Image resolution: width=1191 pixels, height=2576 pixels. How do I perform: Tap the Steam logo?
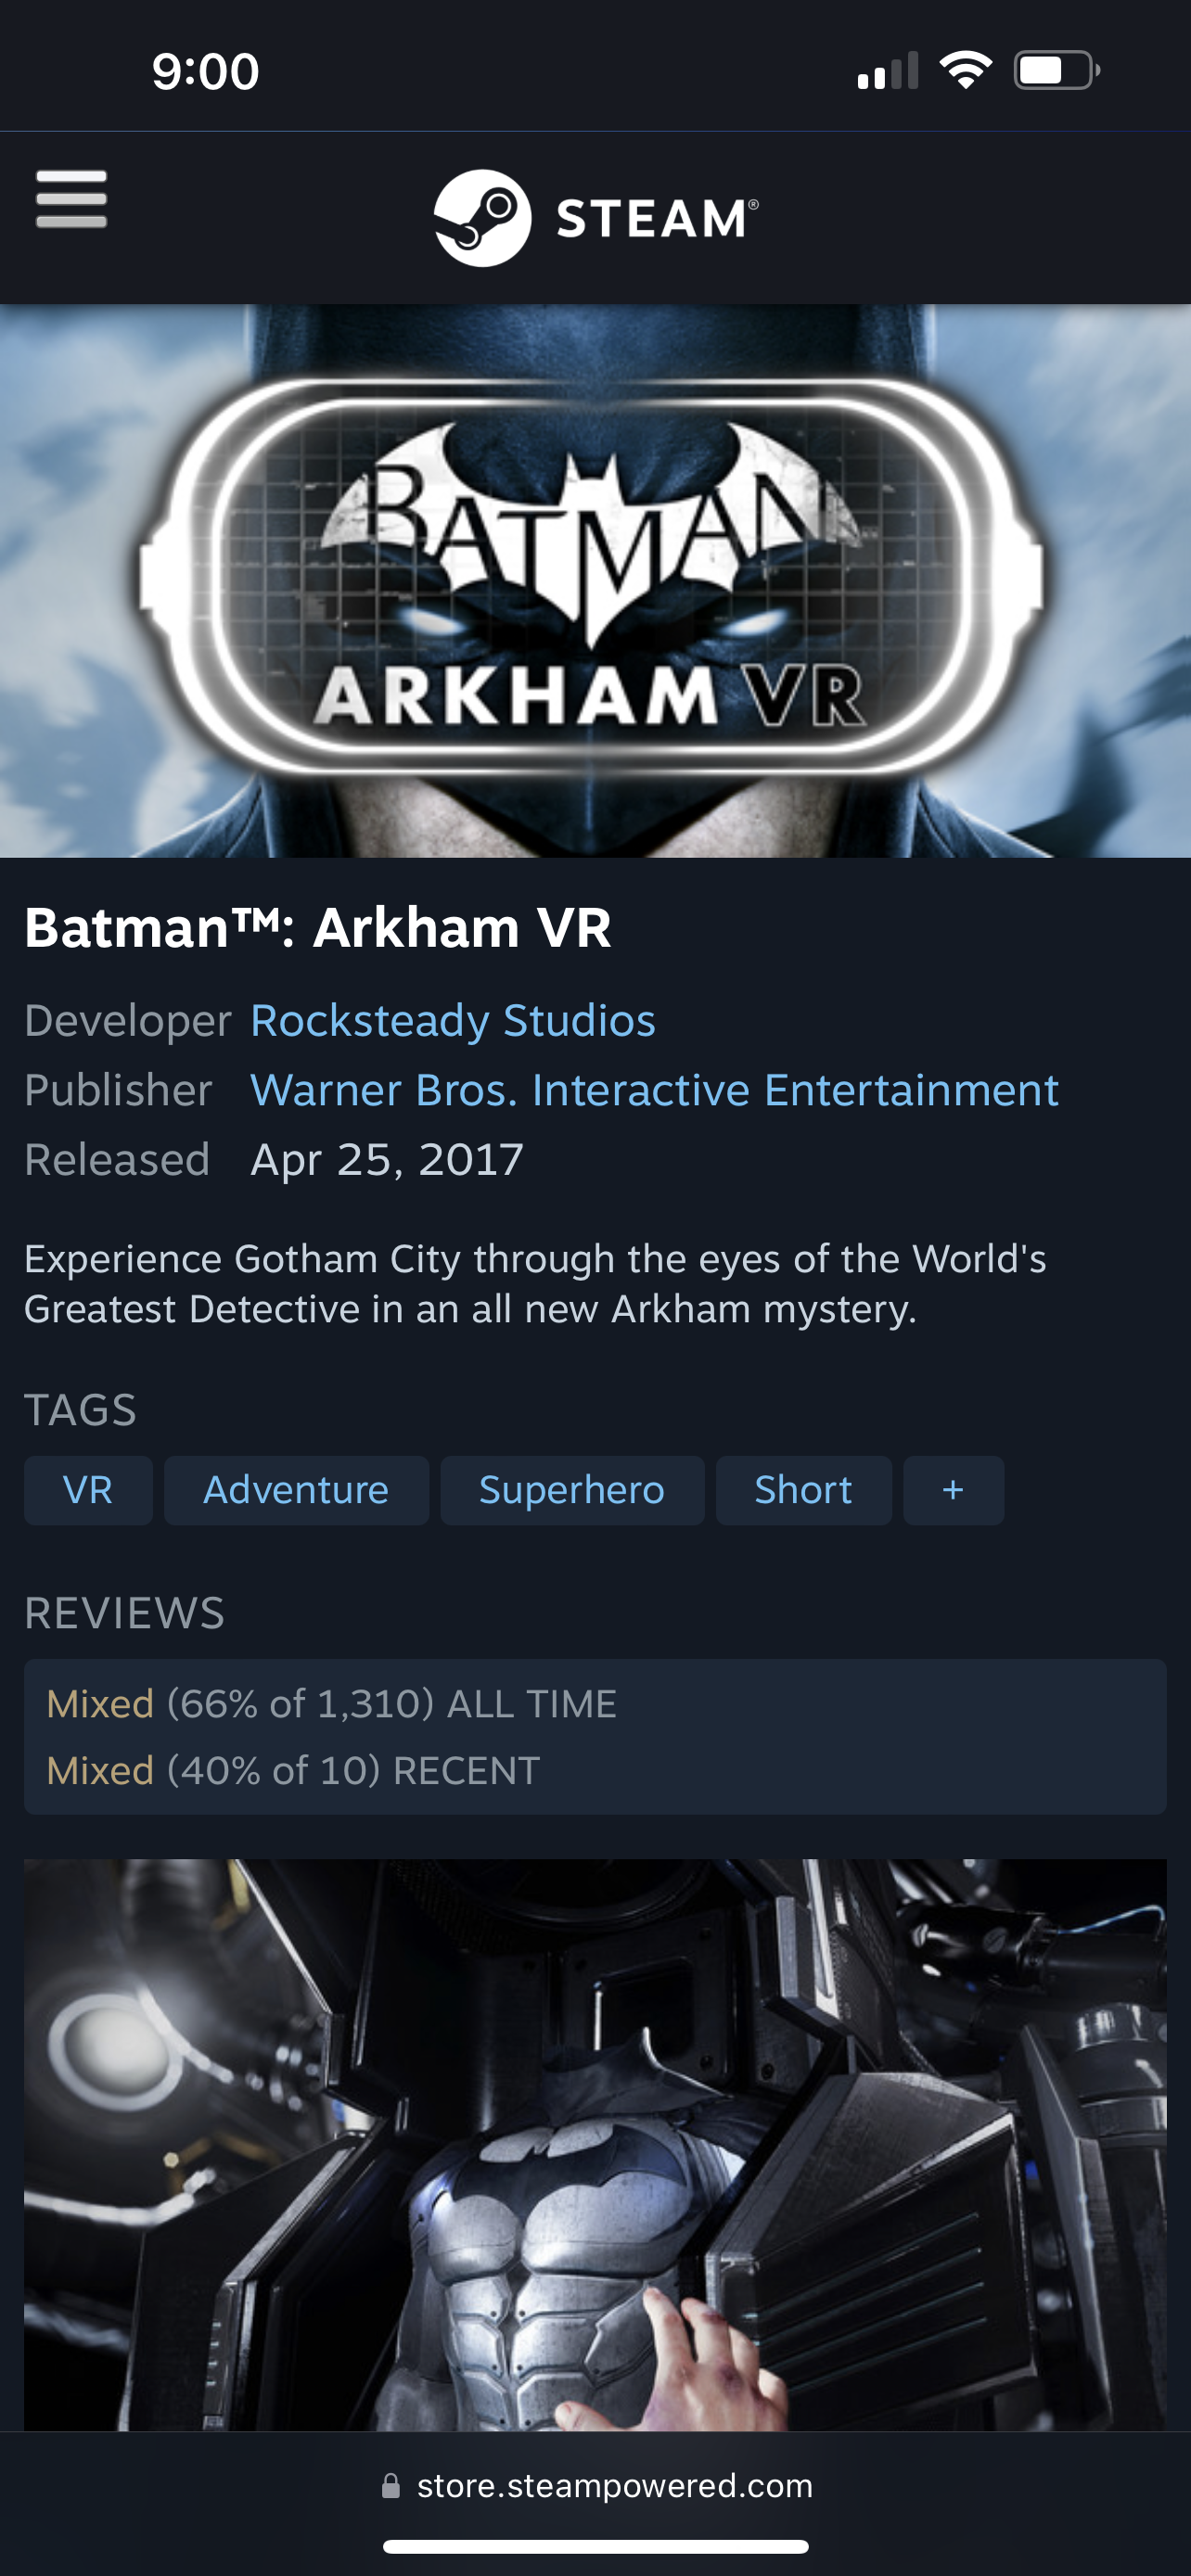pos(596,218)
